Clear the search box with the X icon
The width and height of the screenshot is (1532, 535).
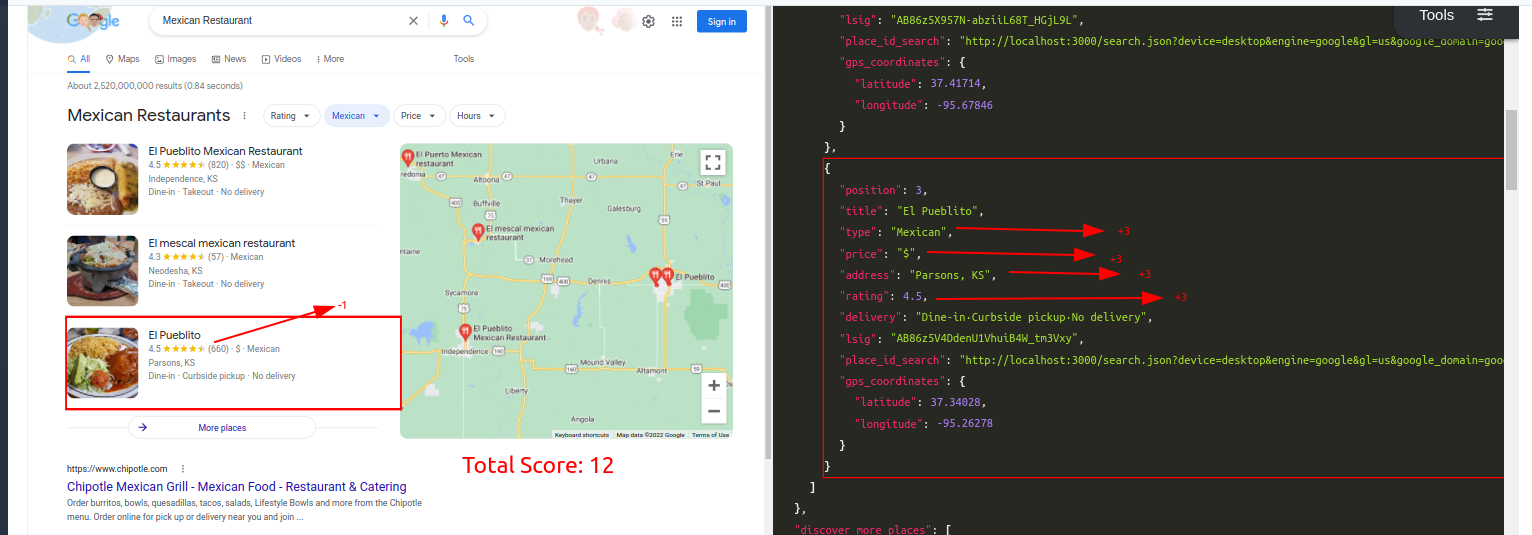tap(414, 20)
